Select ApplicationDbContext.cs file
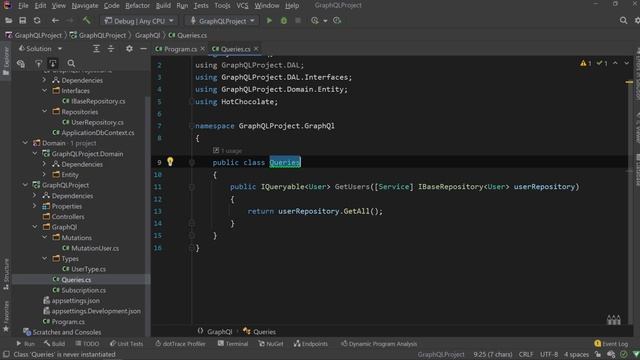This screenshot has width=640, height=360. (x=93, y=133)
